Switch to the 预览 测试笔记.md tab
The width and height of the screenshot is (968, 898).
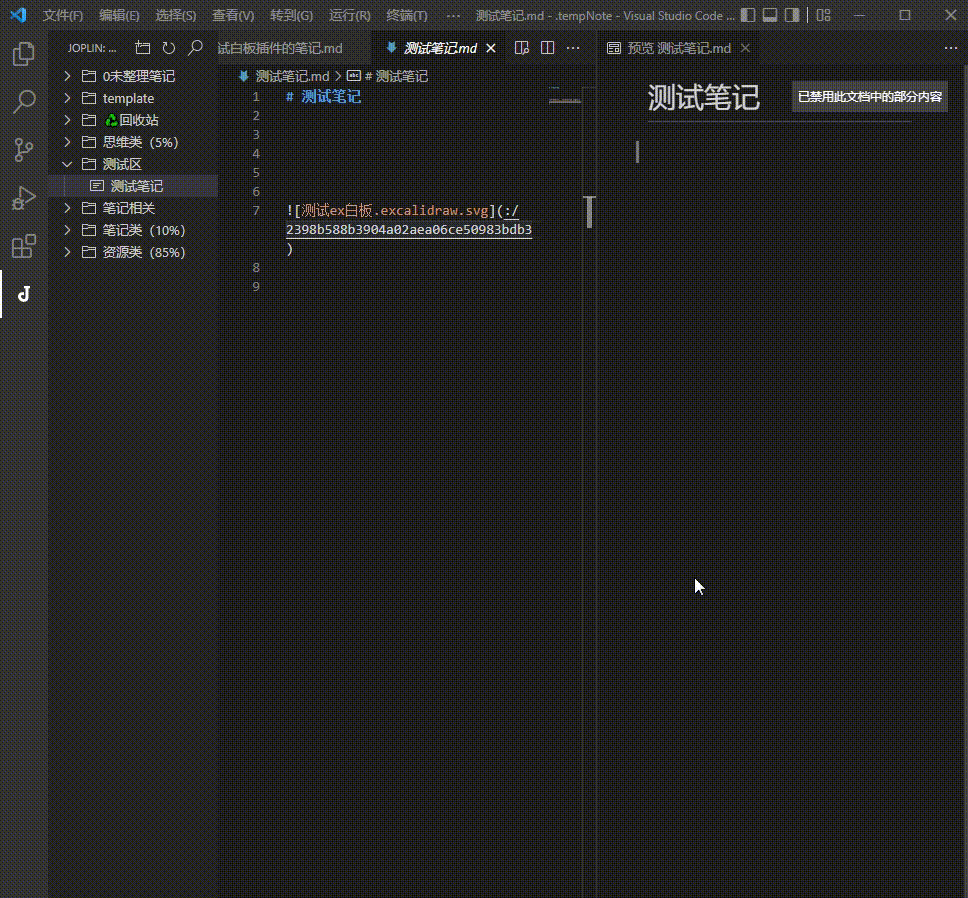point(678,48)
